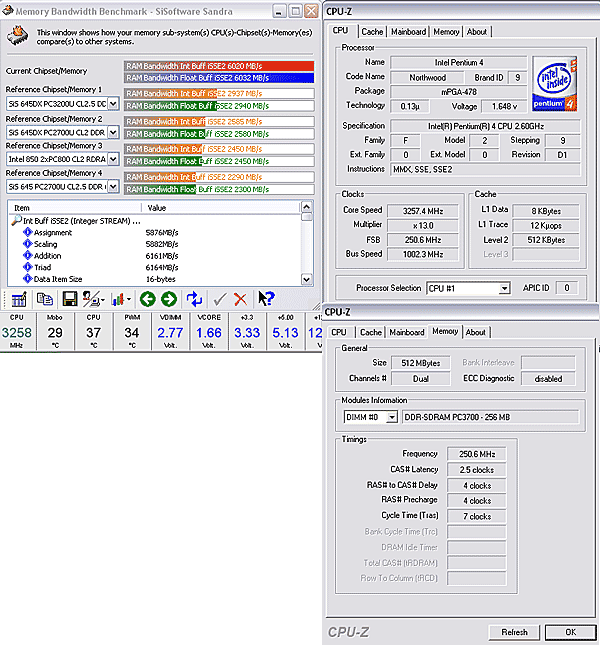Click the diamond icon next to Triad

pyautogui.click(x=28, y=267)
